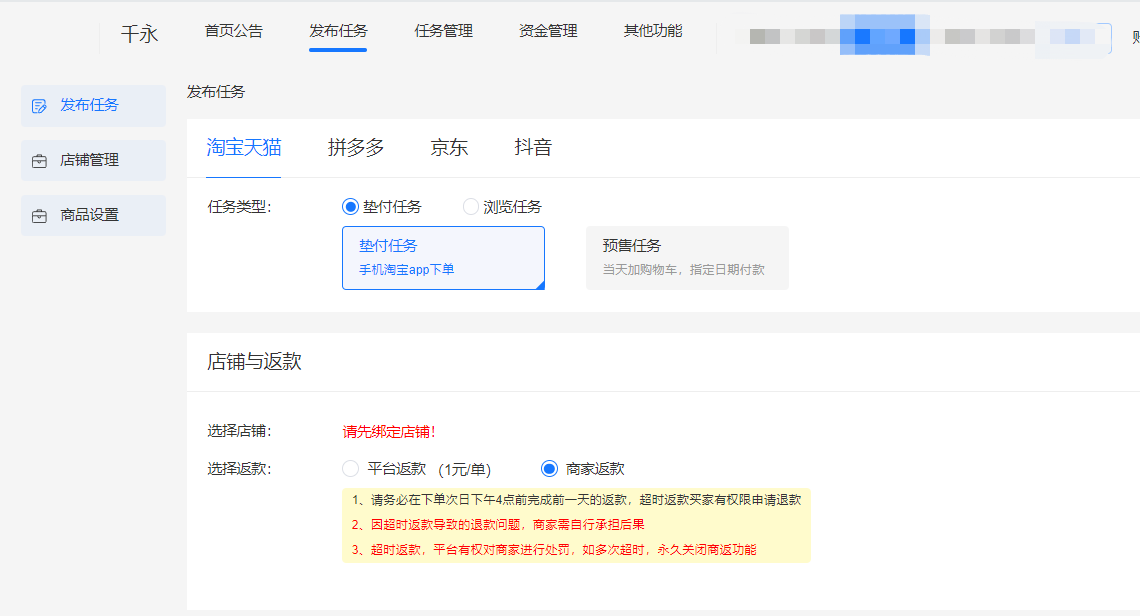The width and height of the screenshot is (1140, 616).
Task: Click the 发布任务 page title above tabs
Action: pyautogui.click(x=216, y=92)
